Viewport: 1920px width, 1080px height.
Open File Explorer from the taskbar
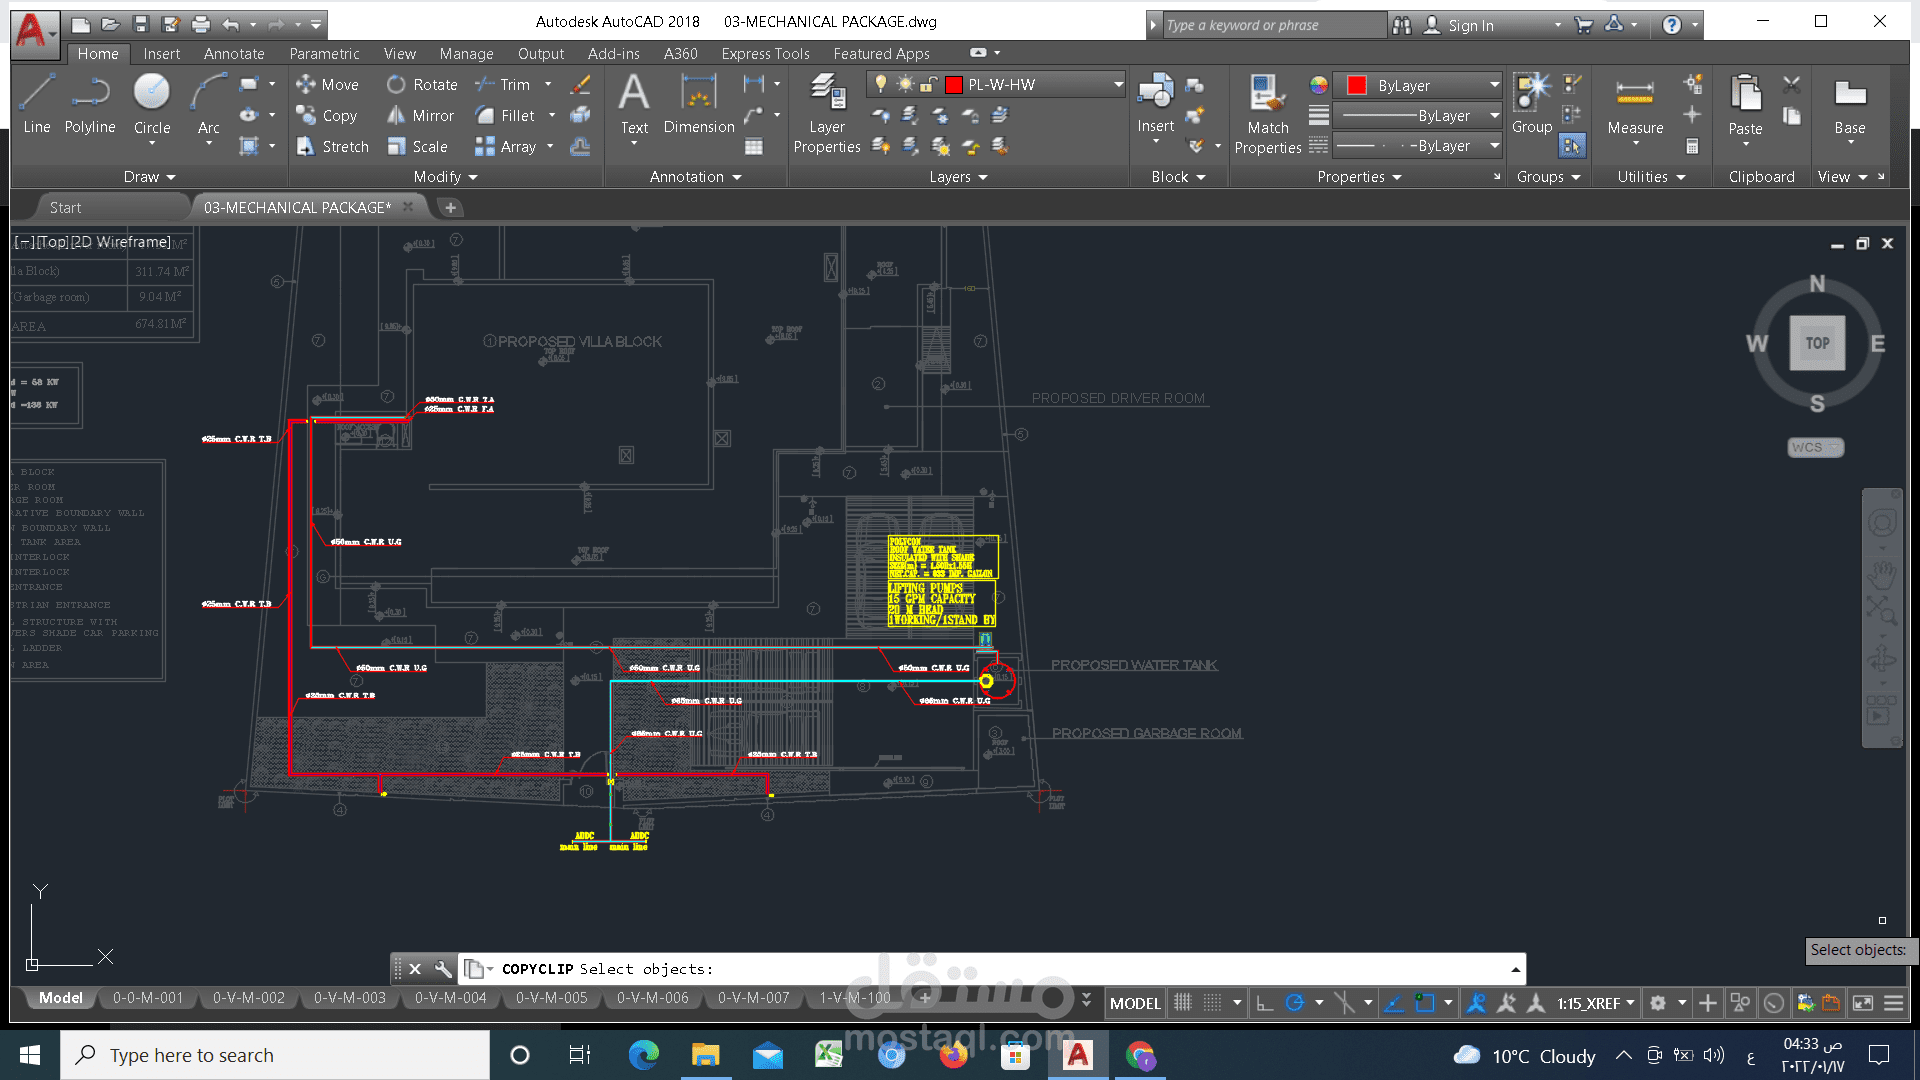click(x=705, y=1055)
